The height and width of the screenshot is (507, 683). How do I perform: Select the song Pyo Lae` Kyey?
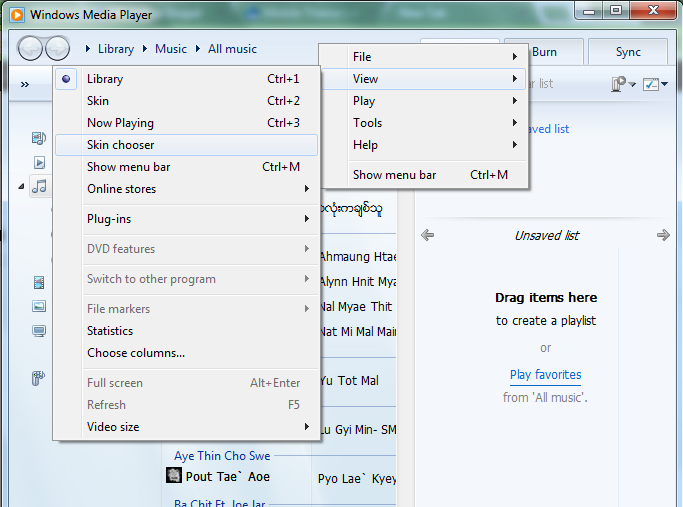pos(357,478)
